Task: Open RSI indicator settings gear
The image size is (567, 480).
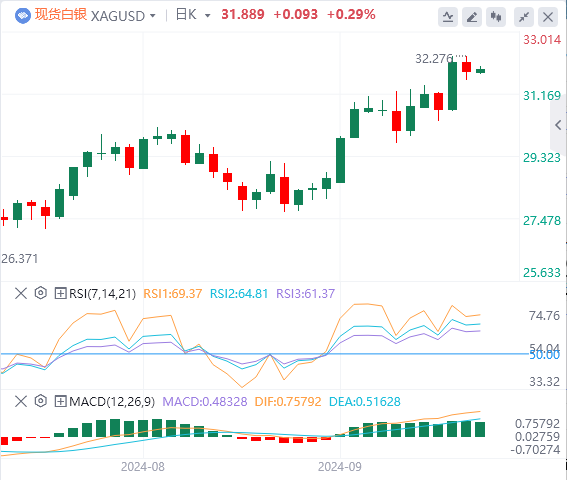Action: 41,293
